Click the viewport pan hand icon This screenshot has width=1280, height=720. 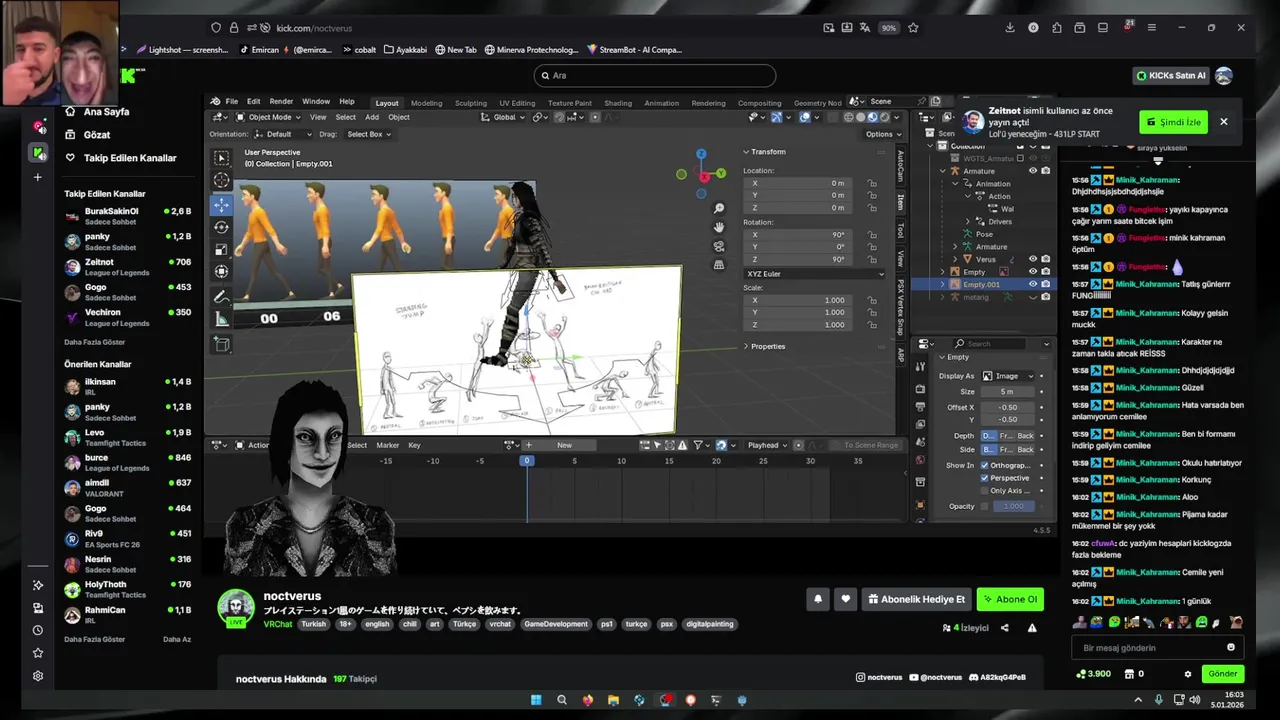click(x=719, y=228)
